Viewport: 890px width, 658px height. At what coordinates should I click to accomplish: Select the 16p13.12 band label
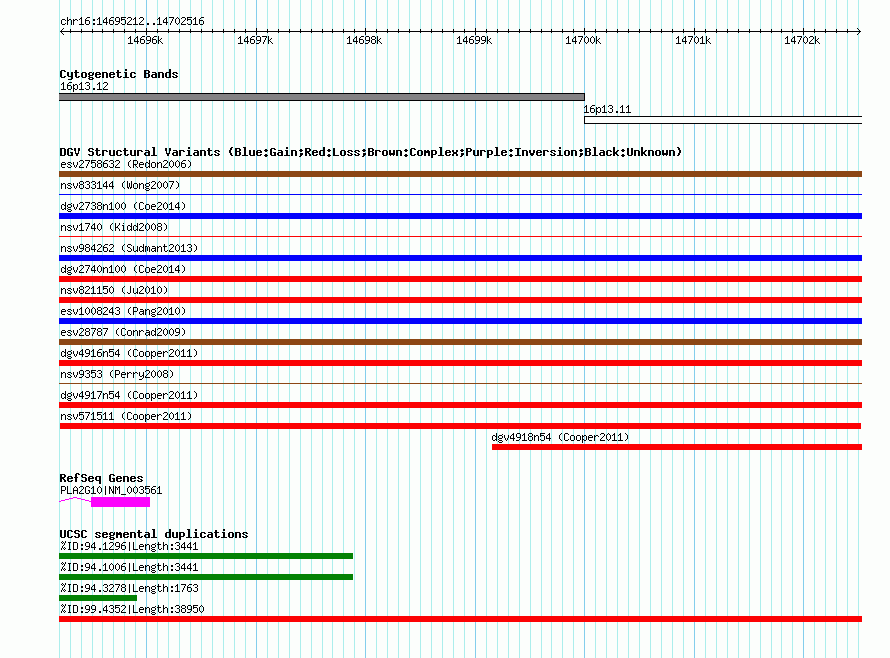point(84,86)
